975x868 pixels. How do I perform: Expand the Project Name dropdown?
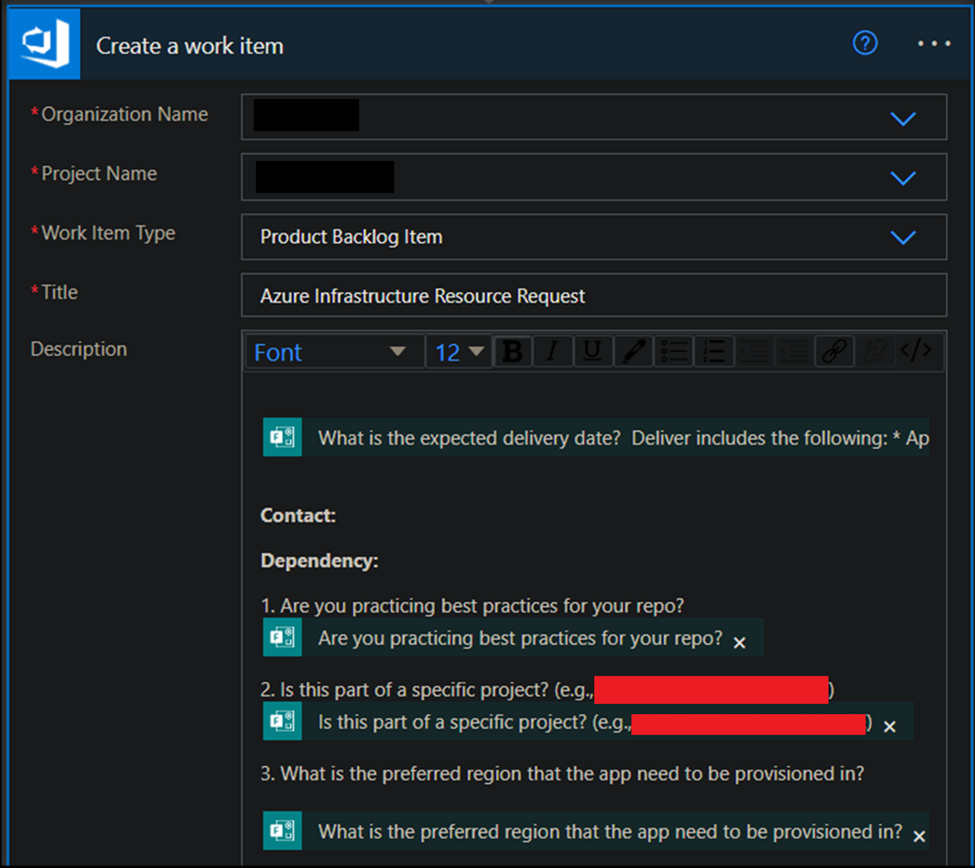pos(902,178)
